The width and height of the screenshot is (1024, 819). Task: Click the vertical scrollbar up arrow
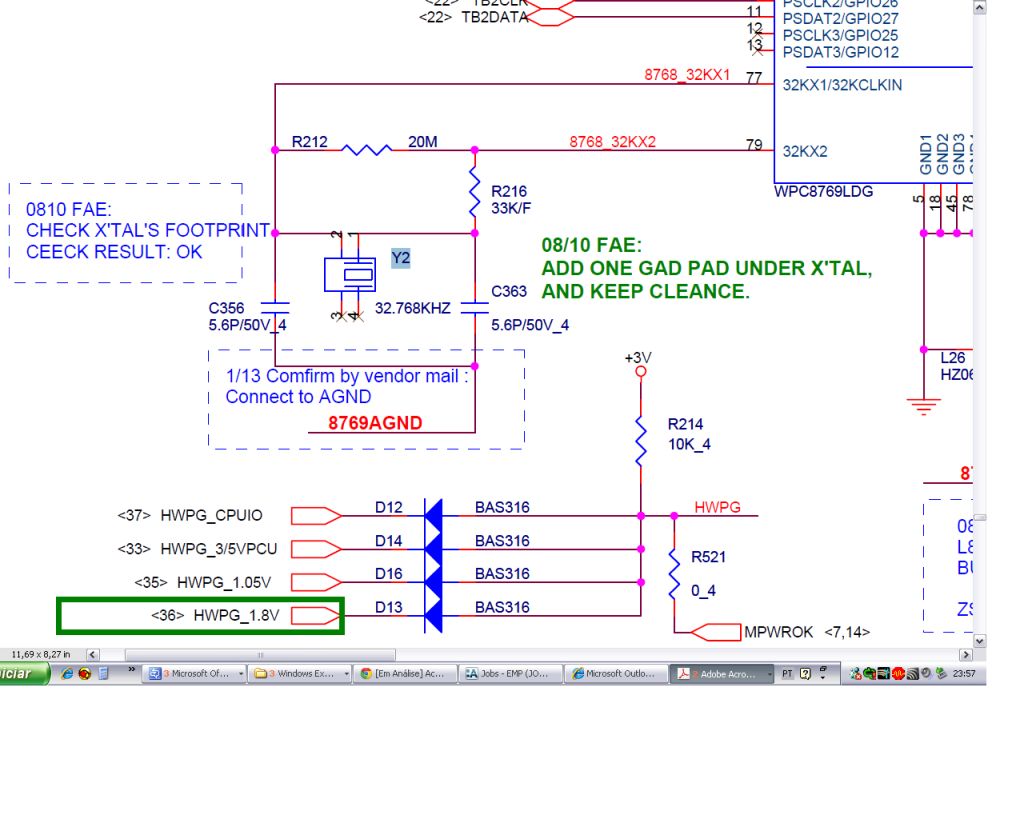click(979, 8)
